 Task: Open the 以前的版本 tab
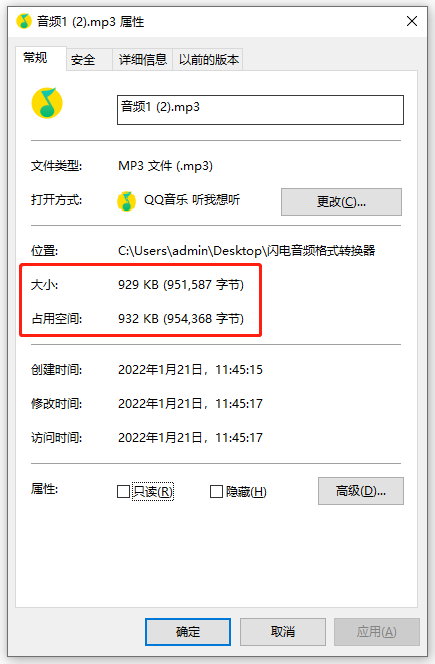coord(208,60)
